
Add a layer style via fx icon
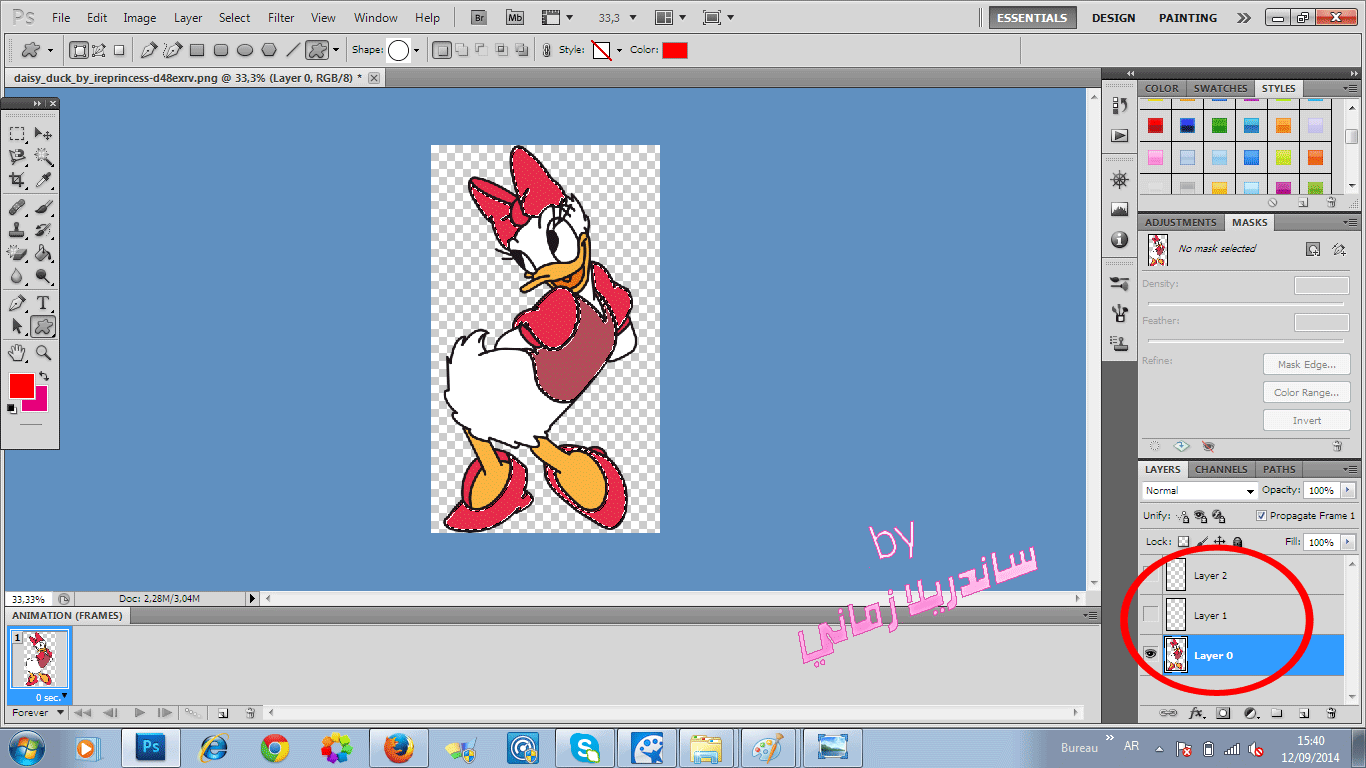(x=1196, y=713)
